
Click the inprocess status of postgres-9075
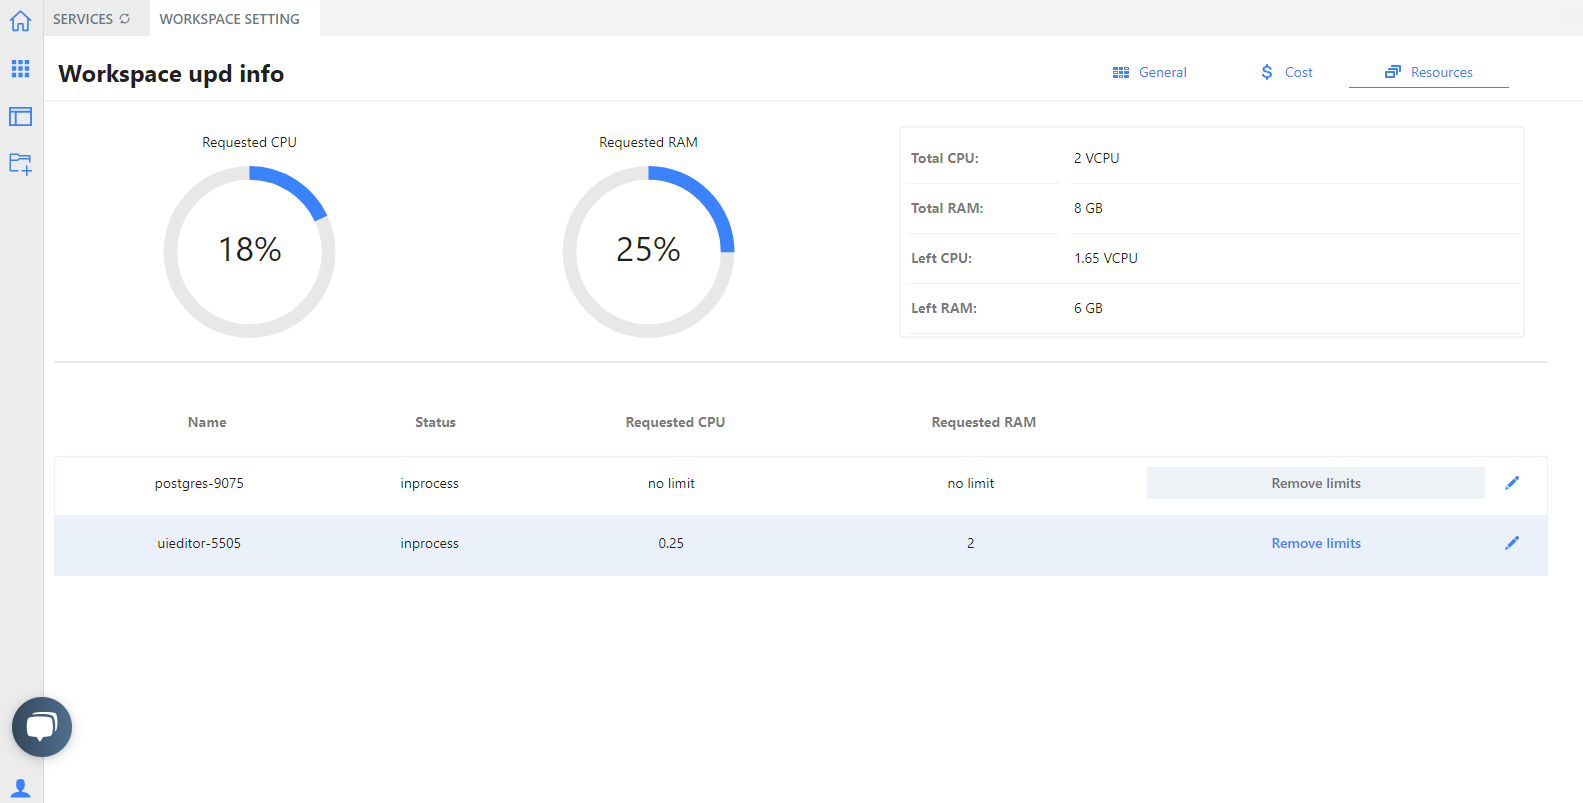430,483
